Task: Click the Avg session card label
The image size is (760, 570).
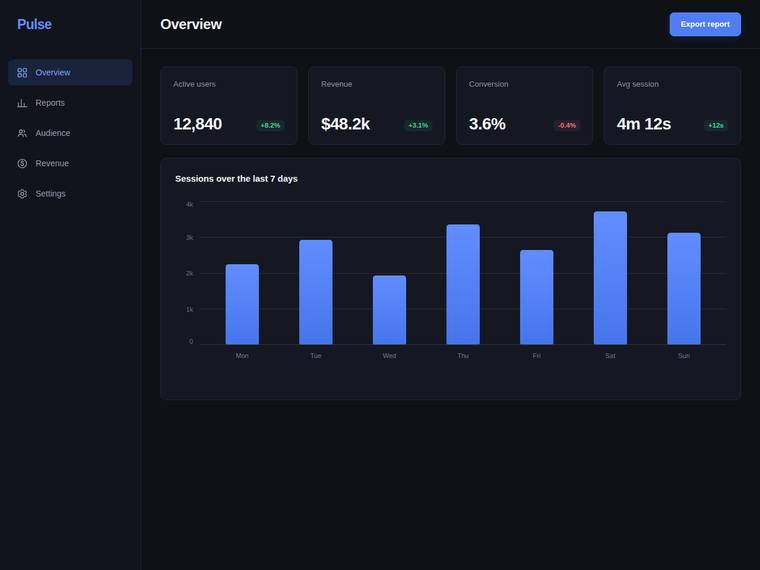Action: point(638,84)
